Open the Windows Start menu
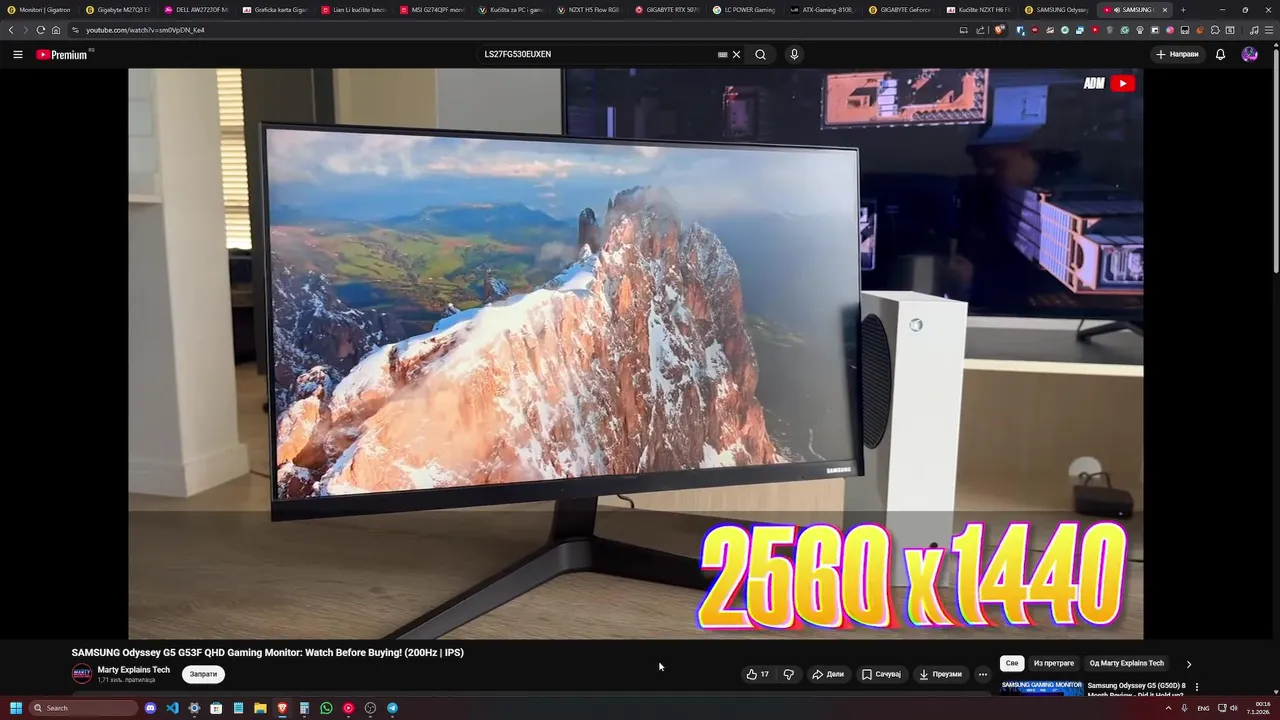 coord(15,708)
